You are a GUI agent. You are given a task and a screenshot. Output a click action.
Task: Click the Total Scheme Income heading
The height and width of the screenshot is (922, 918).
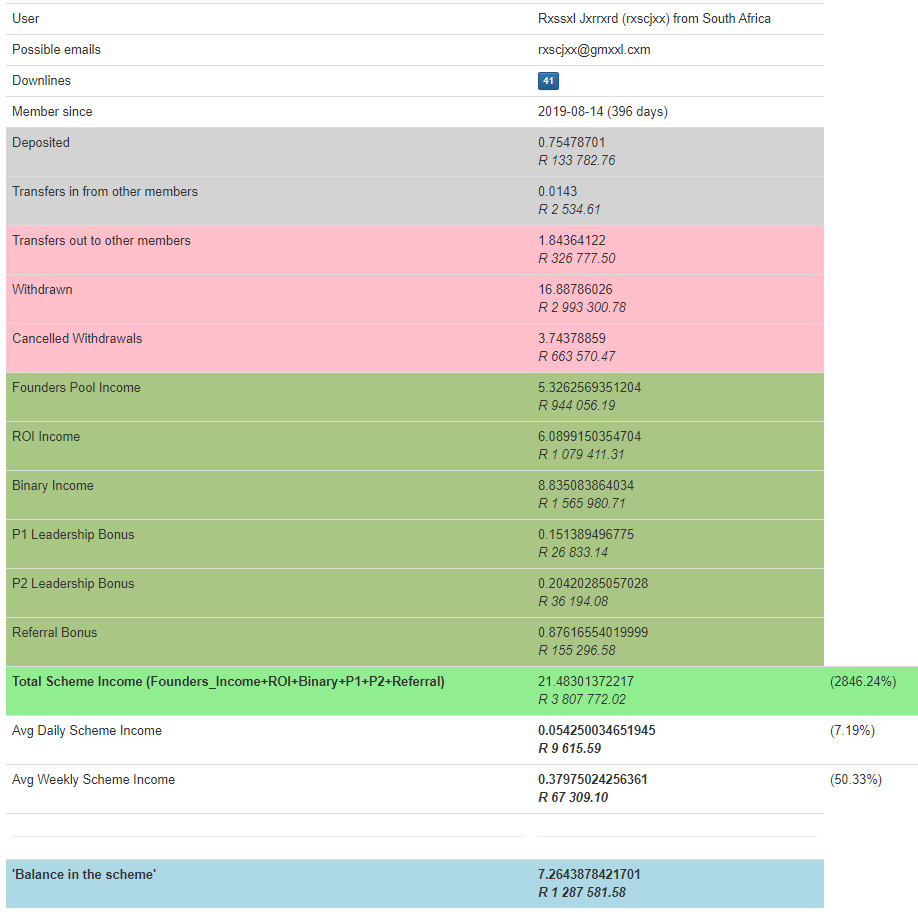[228, 682]
